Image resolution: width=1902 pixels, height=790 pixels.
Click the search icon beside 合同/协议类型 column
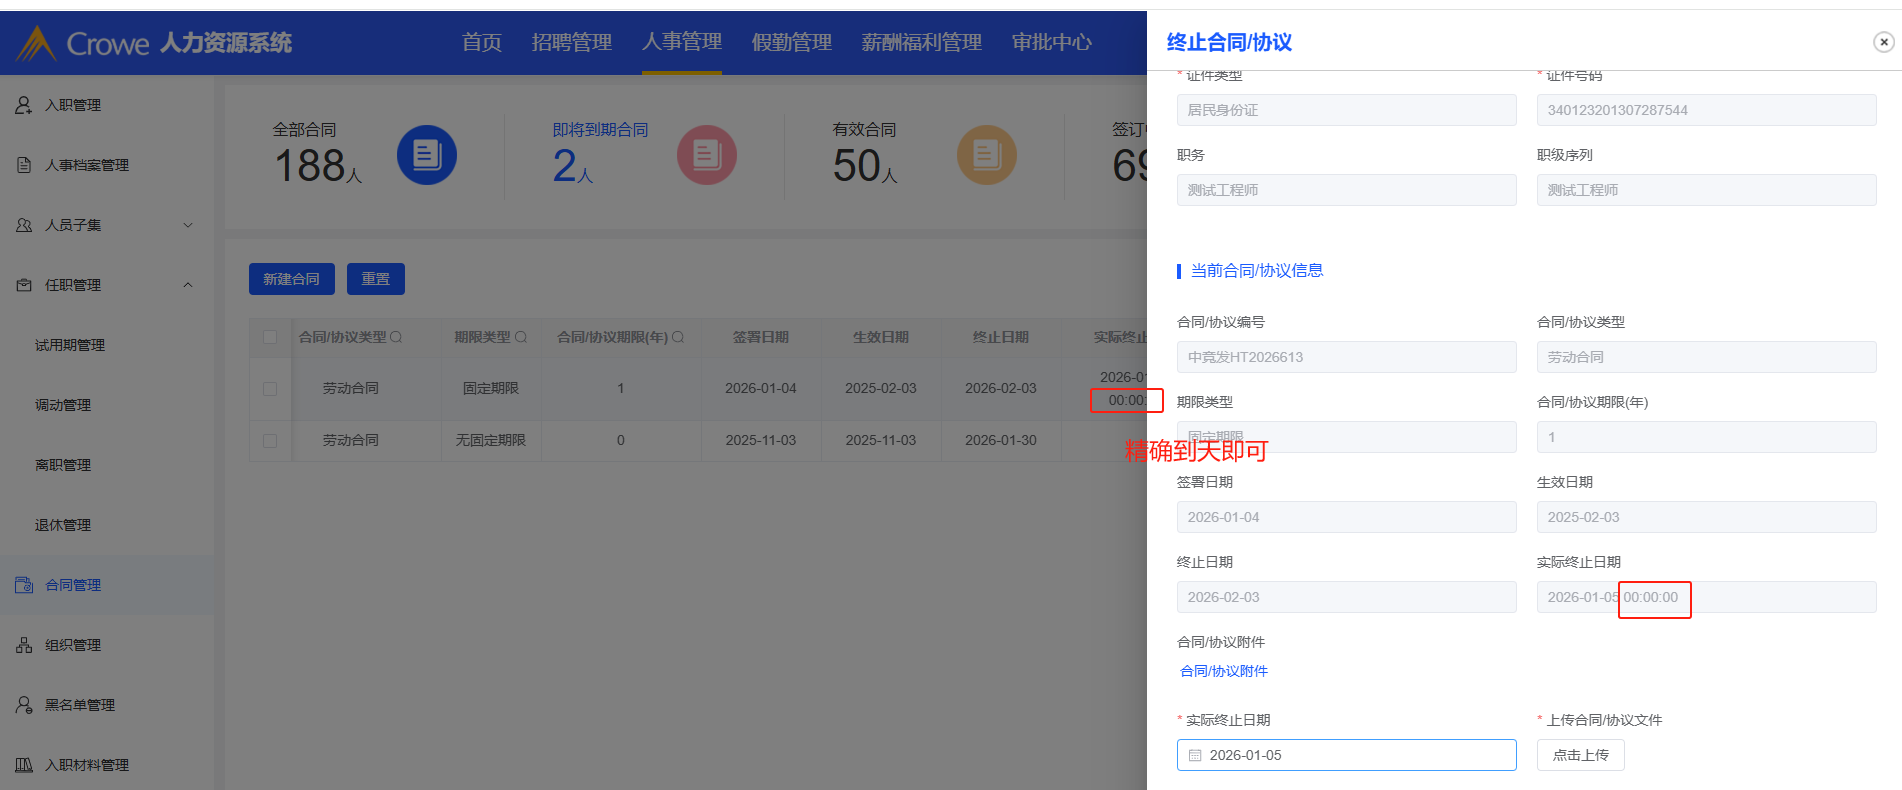tap(396, 338)
